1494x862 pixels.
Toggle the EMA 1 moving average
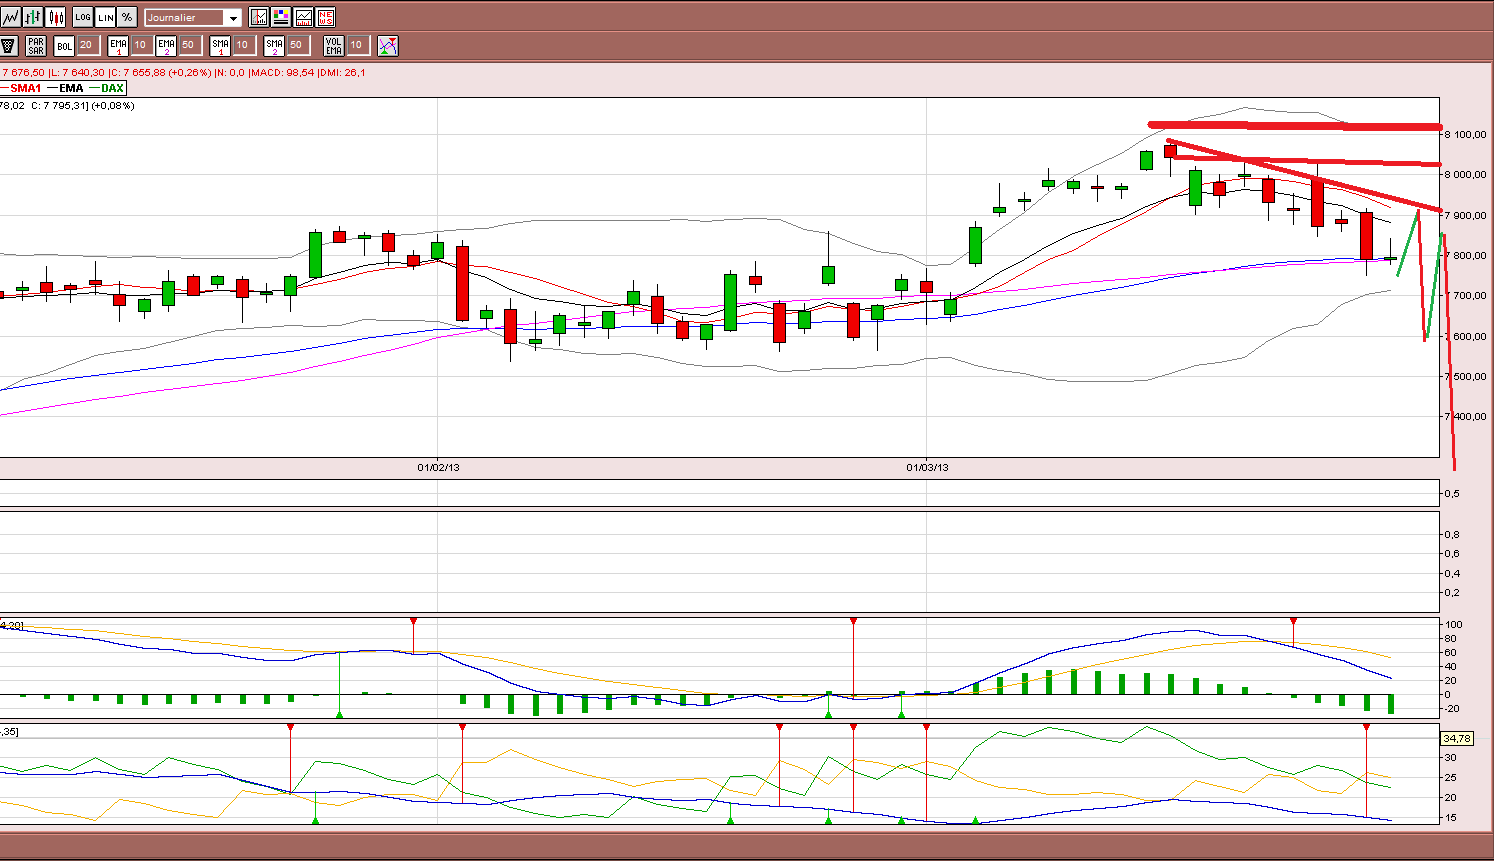point(118,46)
